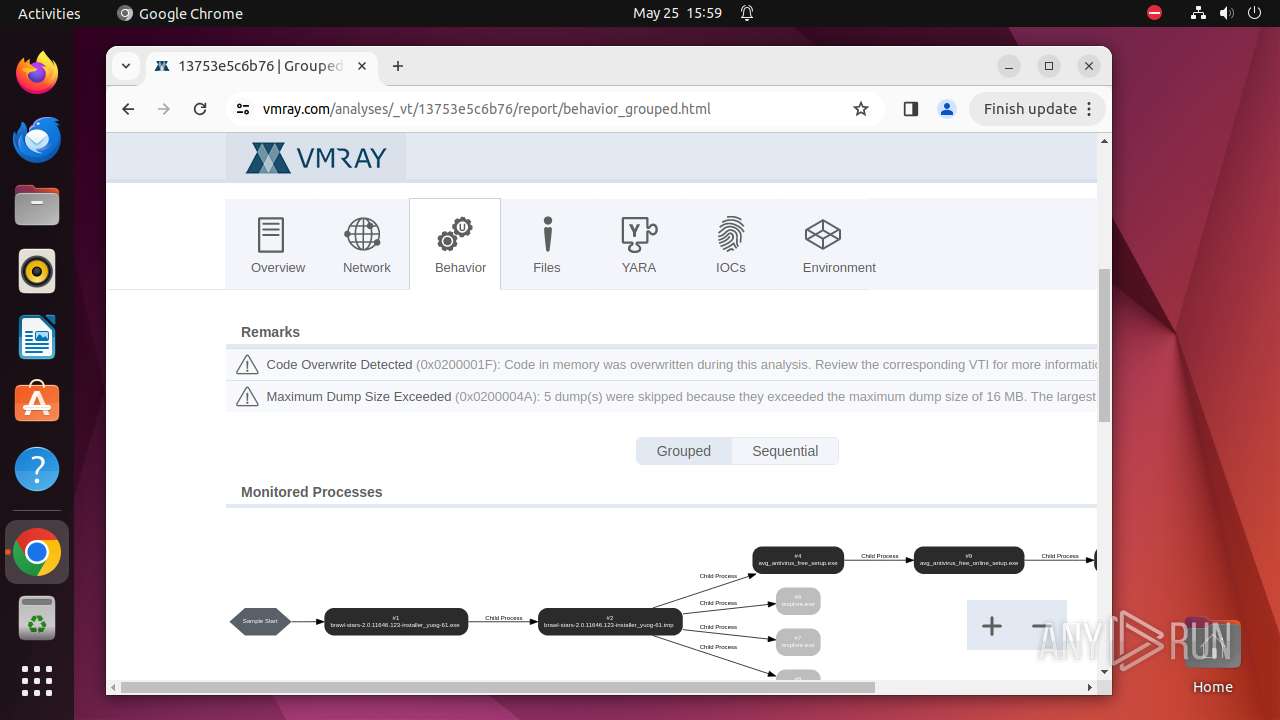Select grey process #7 node
This screenshot has width=1280, height=720.
798,642
